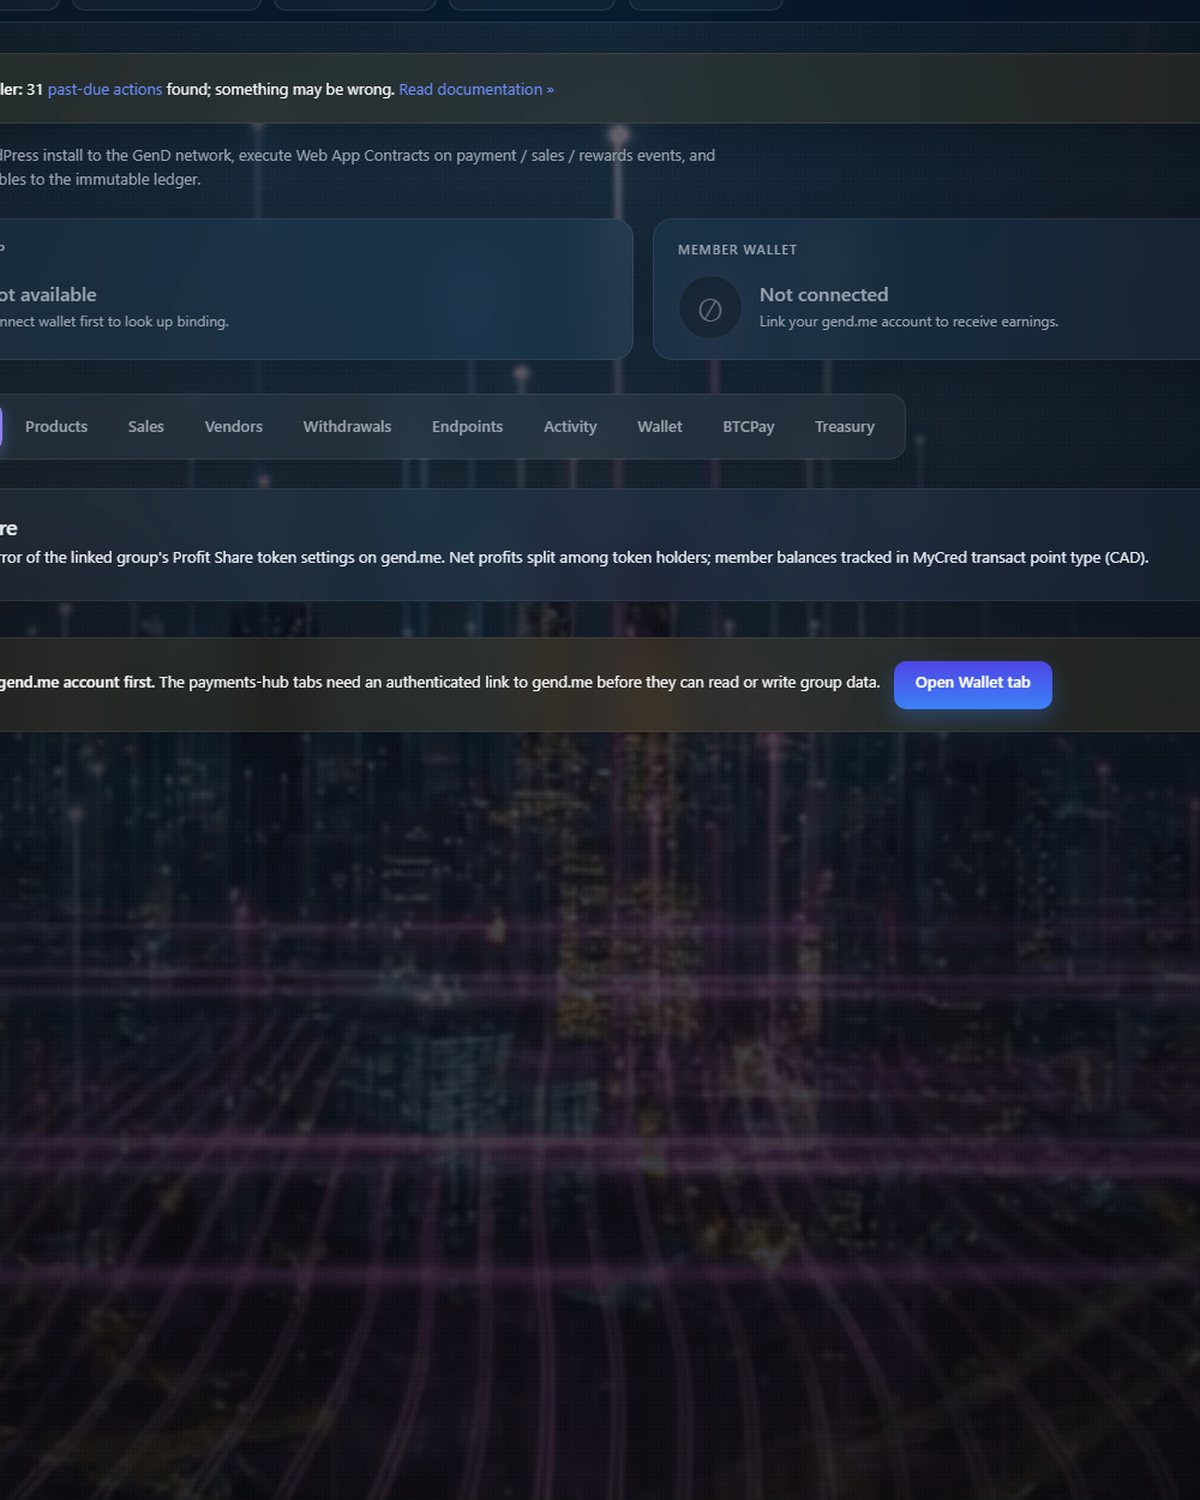Click the Open Wallet tab button
Viewport: 1200px width, 1500px height.
[973, 684]
